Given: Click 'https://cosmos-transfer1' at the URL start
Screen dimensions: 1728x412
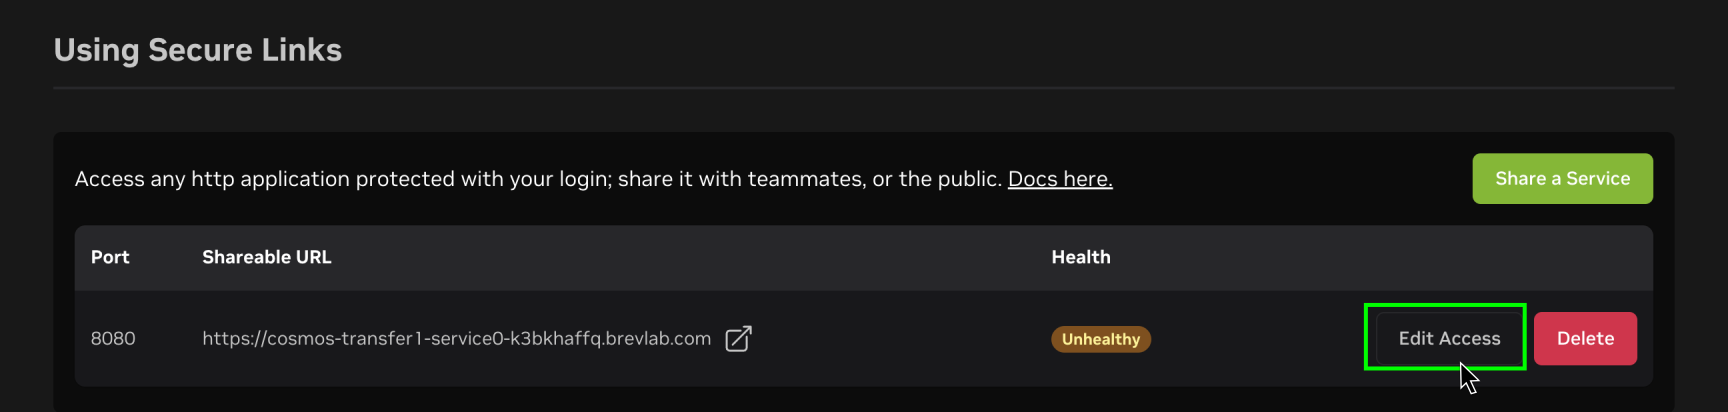Looking at the screenshot, I should pos(310,339).
